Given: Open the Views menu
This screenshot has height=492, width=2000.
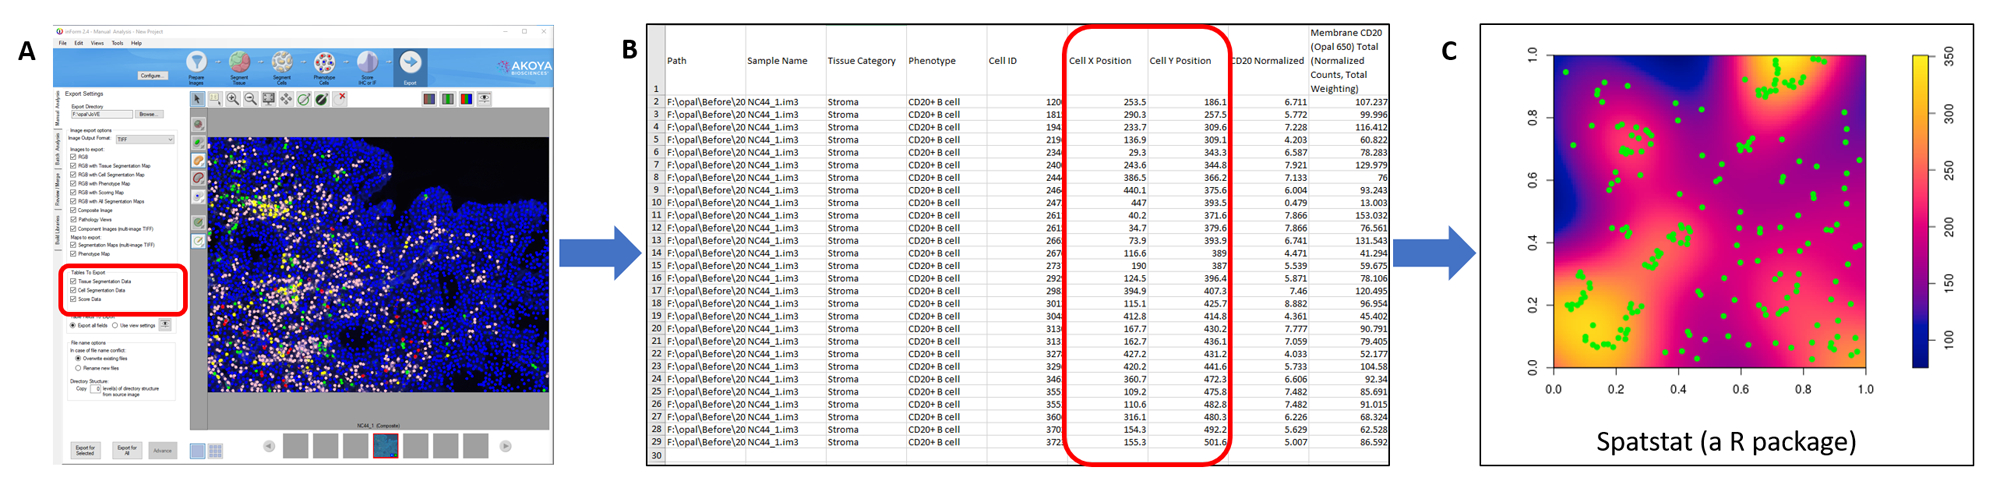Looking at the screenshot, I should 97,43.
